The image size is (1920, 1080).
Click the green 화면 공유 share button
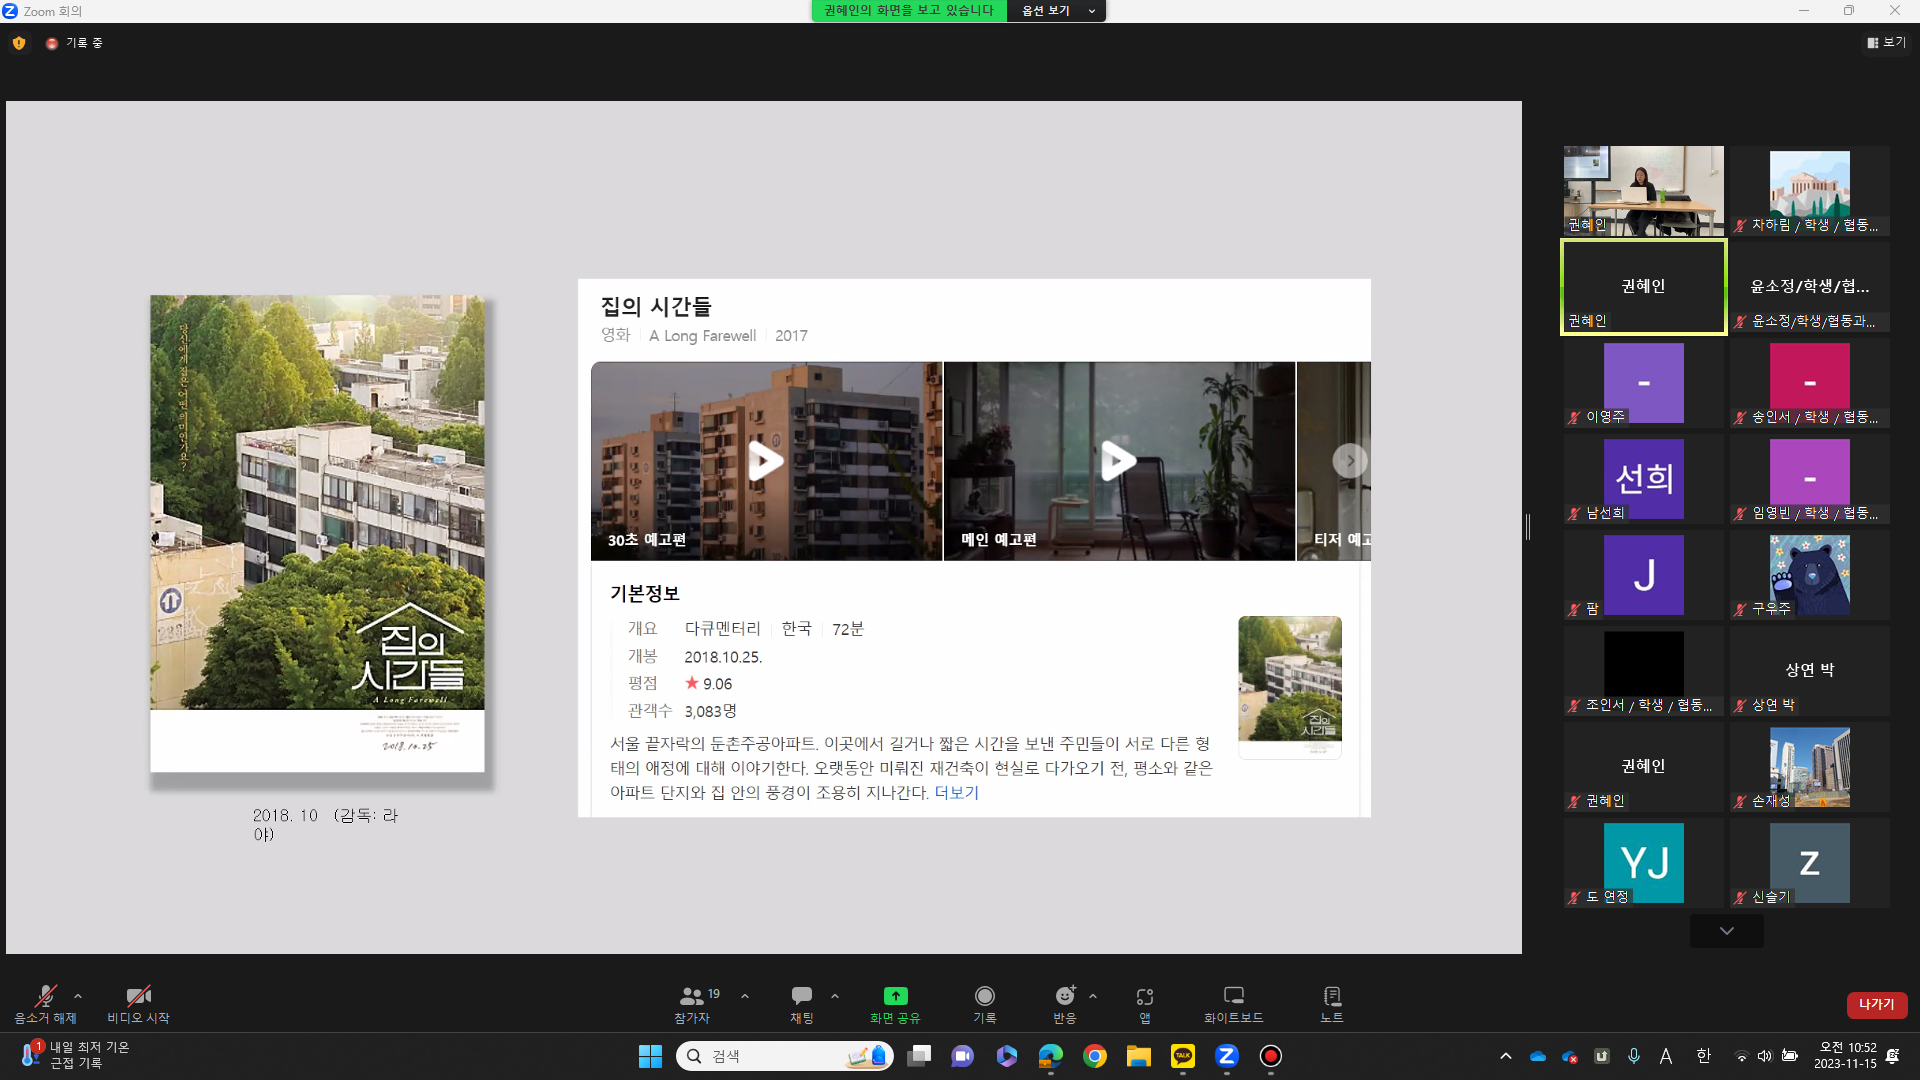(x=895, y=1004)
